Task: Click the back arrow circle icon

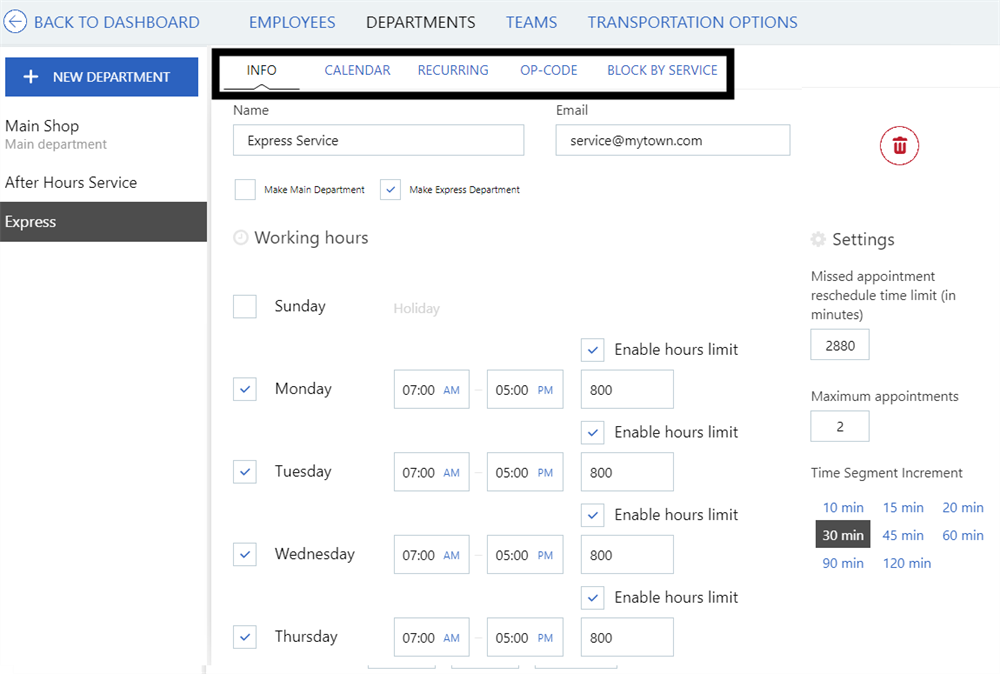Action: click(x=16, y=22)
